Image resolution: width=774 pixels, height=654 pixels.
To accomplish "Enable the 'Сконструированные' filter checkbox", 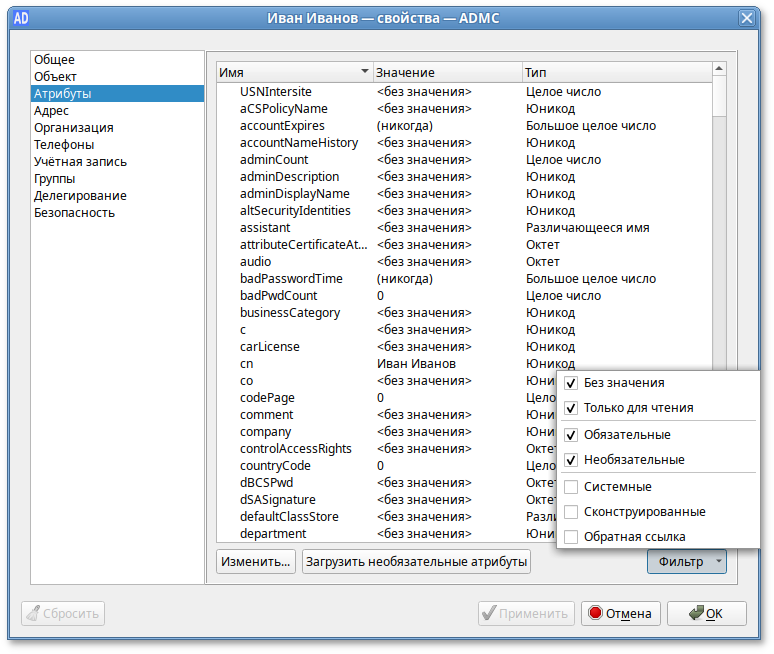I will coord(571,512).
